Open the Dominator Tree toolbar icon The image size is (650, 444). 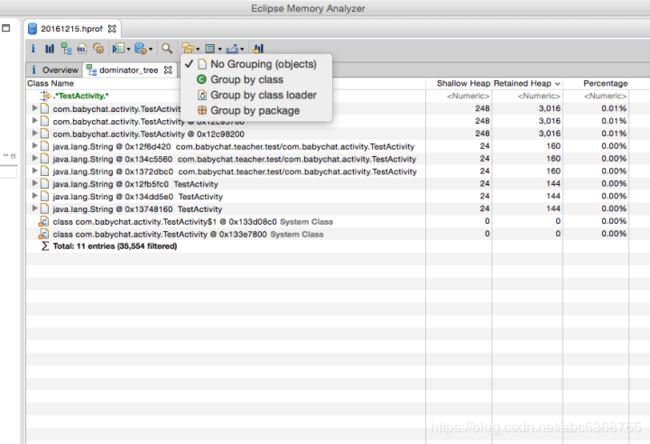click(66, 49)
